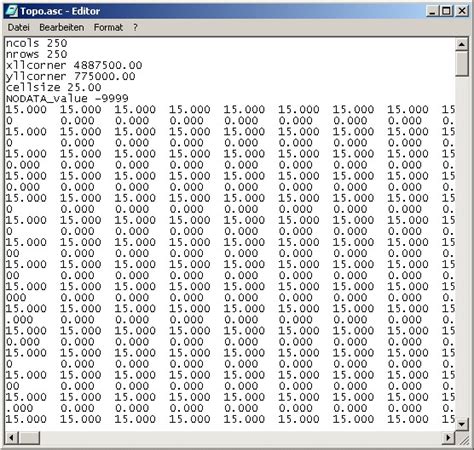Click the horizontal scrollbar right arrow
The height and width of the screenshot is (450, 474).
(449, 437)
